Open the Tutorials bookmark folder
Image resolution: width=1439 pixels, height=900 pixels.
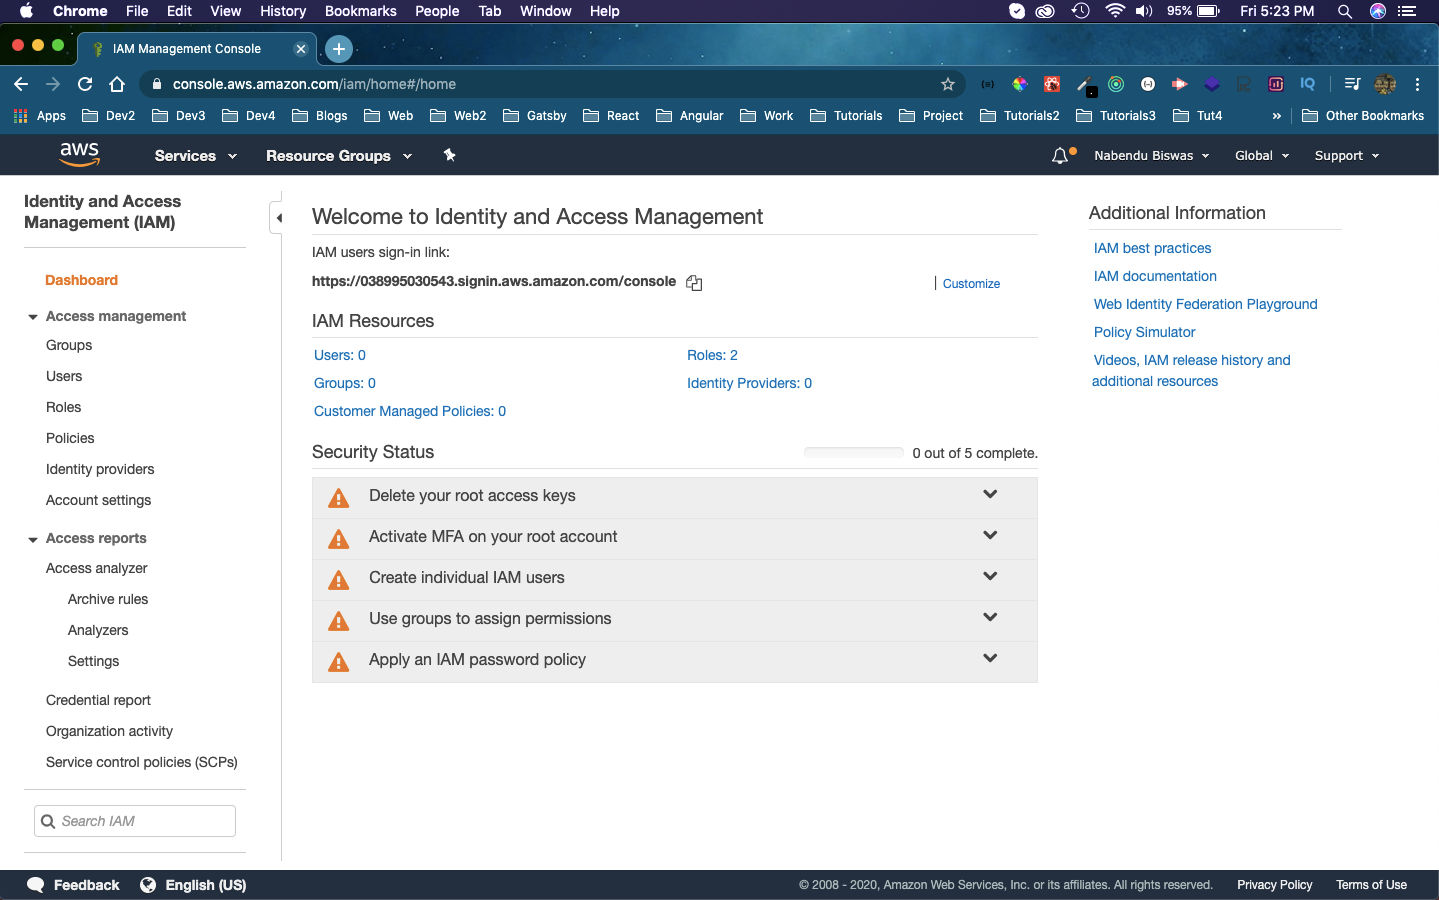coord(846,116)
